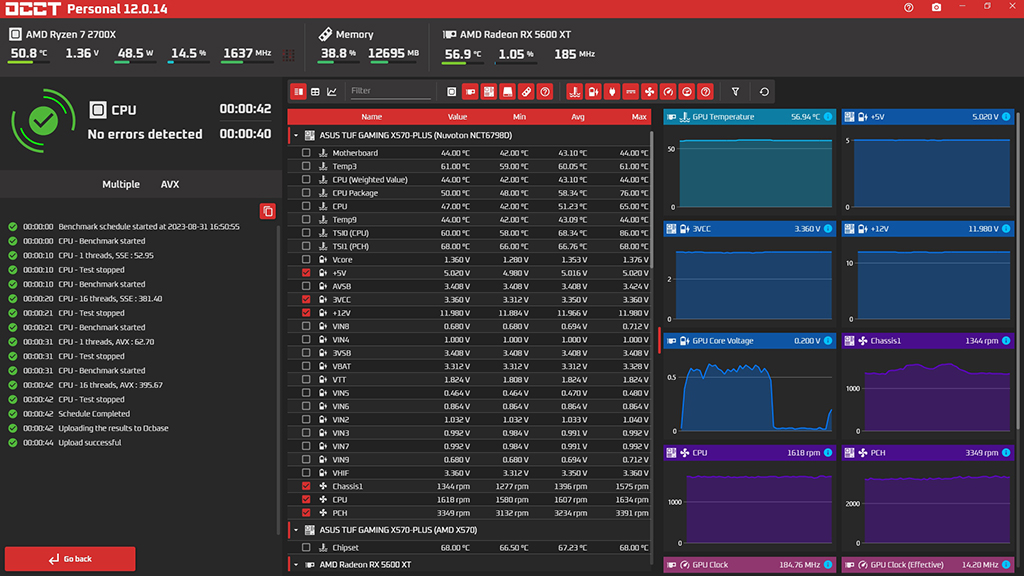Collapse the AMD X570 sensor group
The image size is (1024, 576).
click(296, 530)
